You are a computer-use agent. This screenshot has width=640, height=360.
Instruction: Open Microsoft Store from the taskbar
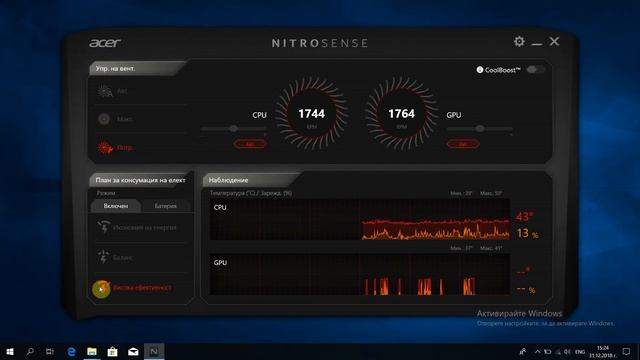coord(112,351)
